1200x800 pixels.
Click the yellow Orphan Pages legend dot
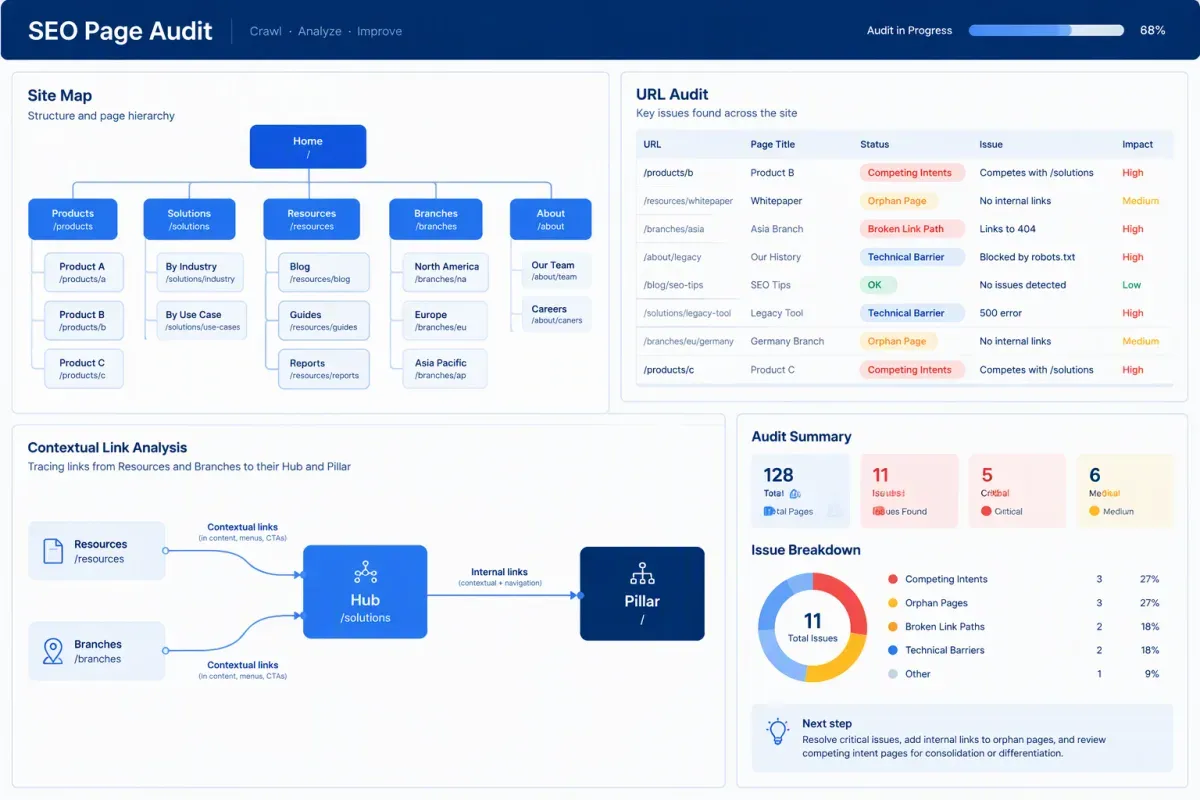coord(892,603)
